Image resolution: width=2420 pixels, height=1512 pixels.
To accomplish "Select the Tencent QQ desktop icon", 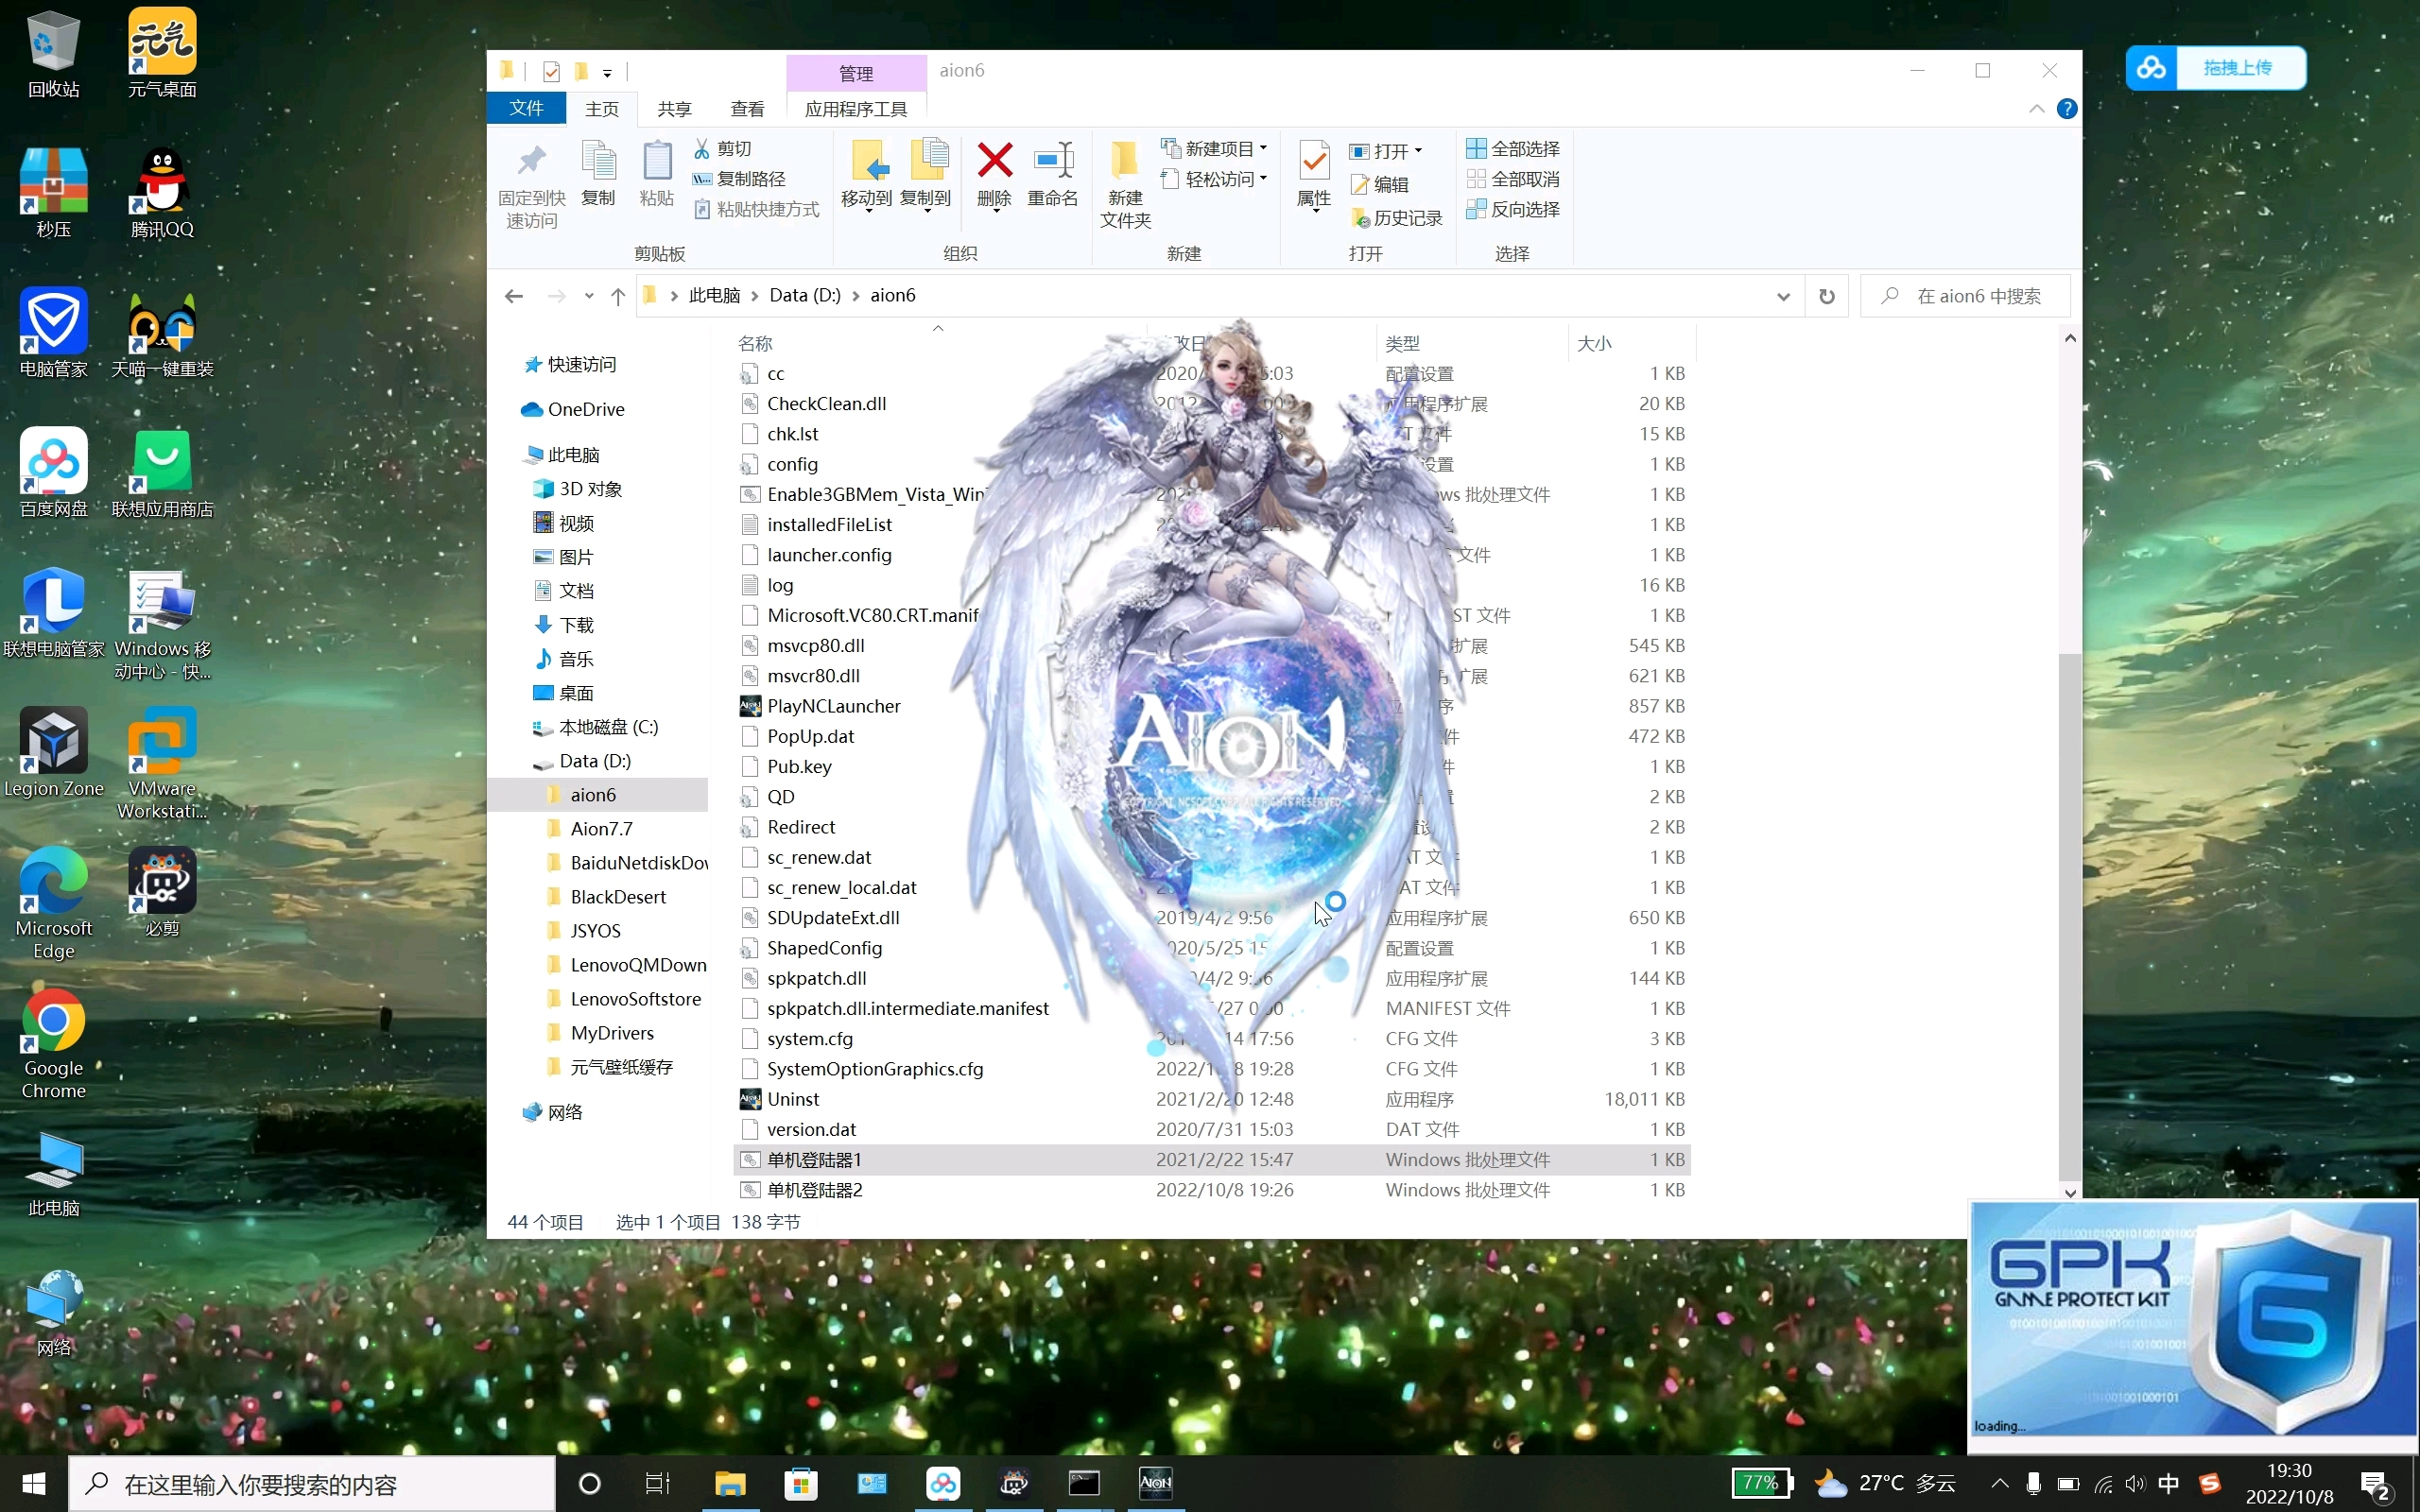I will click(x=162, y=194).
